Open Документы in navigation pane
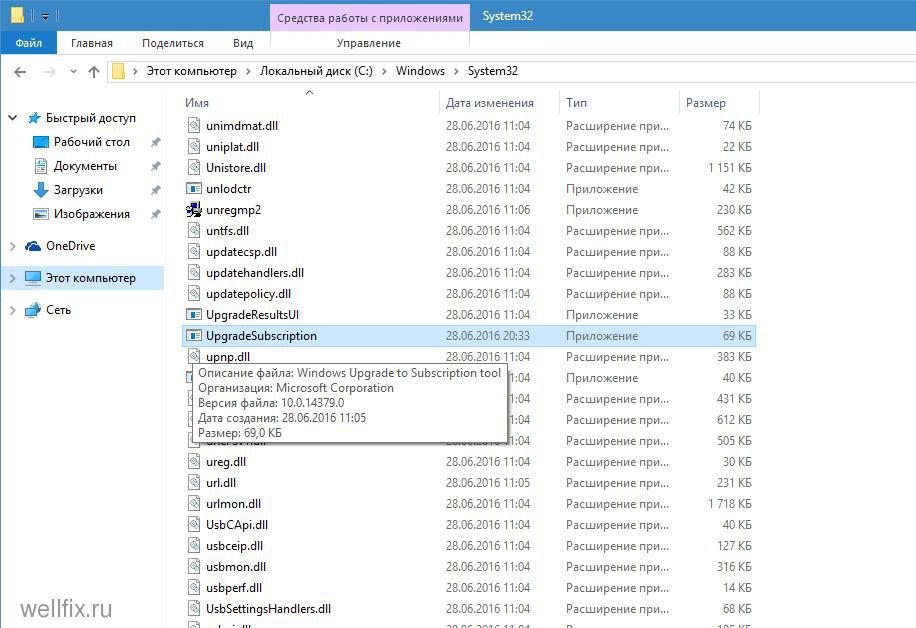Screen dimensions: 916x628 coord(85,166)
